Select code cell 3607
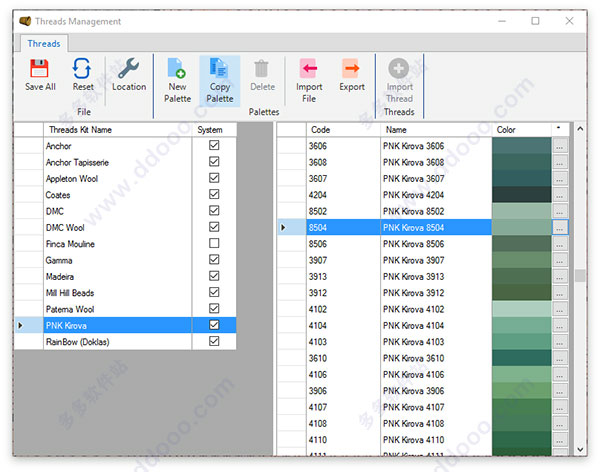 (x=343, y=179)
